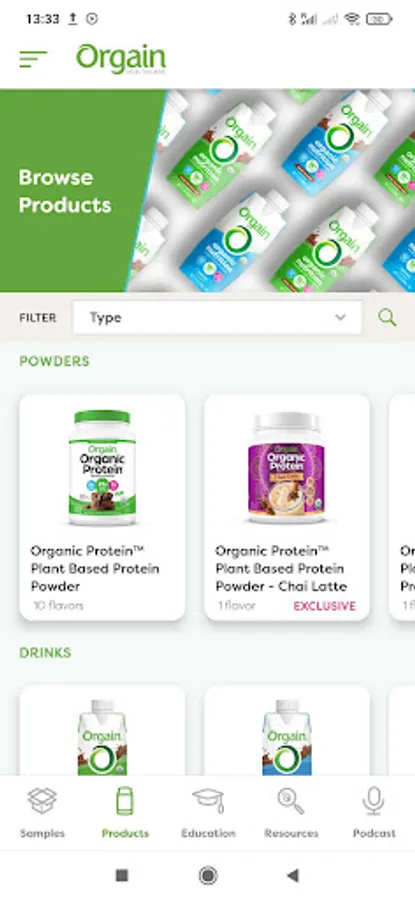Image resolution: width=415 pixels, height=900 pixels.
Task: Tap the 10 flavors text
Action: click(58, 606)
